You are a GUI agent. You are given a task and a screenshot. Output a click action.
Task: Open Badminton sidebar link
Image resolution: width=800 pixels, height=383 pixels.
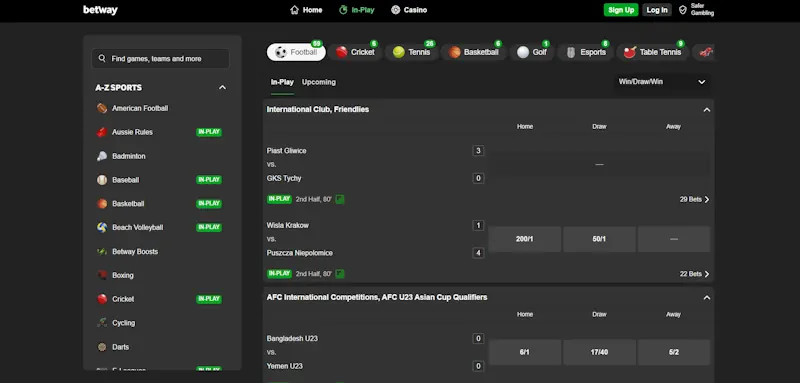pos(129,156)
